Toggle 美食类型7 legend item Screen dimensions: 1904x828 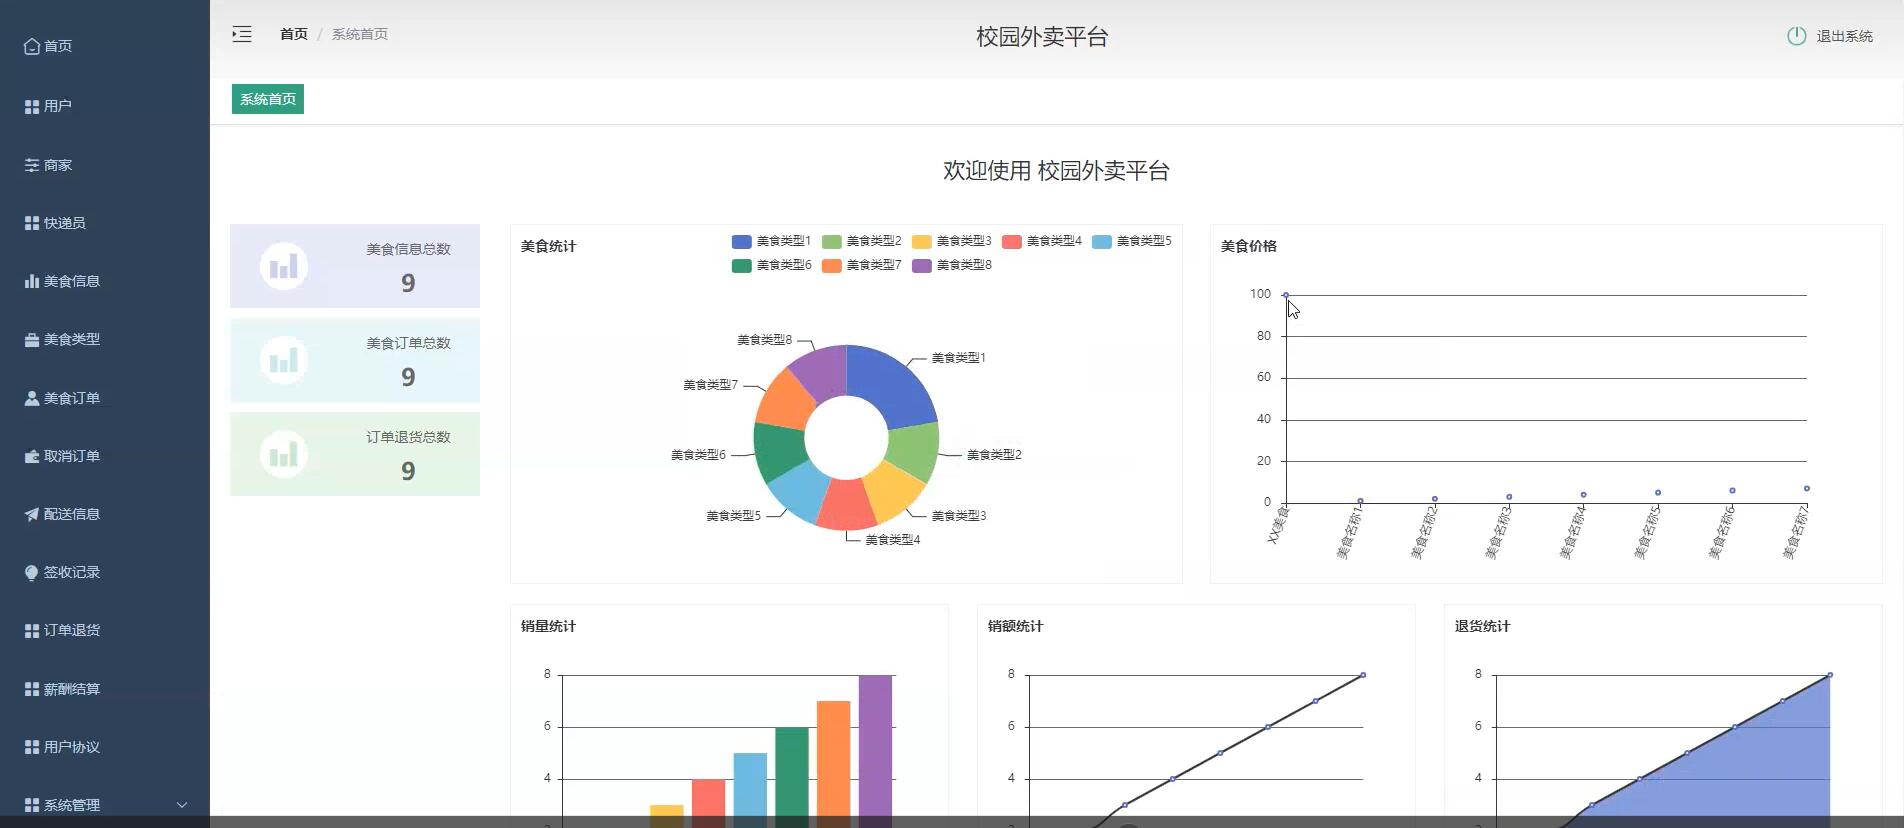(x=861, y=265)
